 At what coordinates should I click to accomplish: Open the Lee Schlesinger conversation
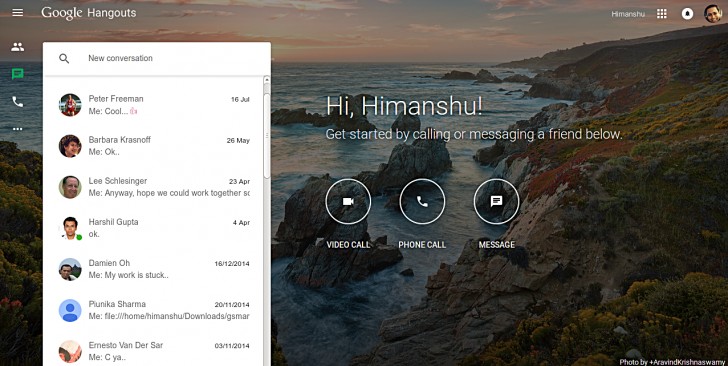pyautogui.click(x=153, y=187)
